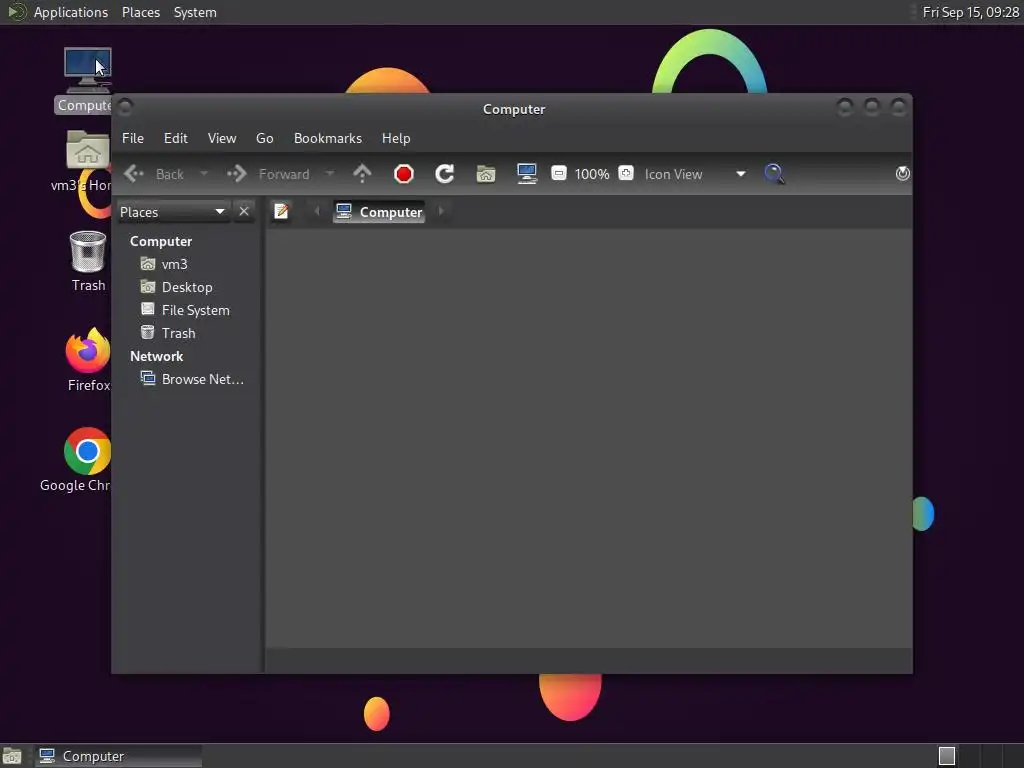
Task: Open the Help menu
Action: point(396,138)
